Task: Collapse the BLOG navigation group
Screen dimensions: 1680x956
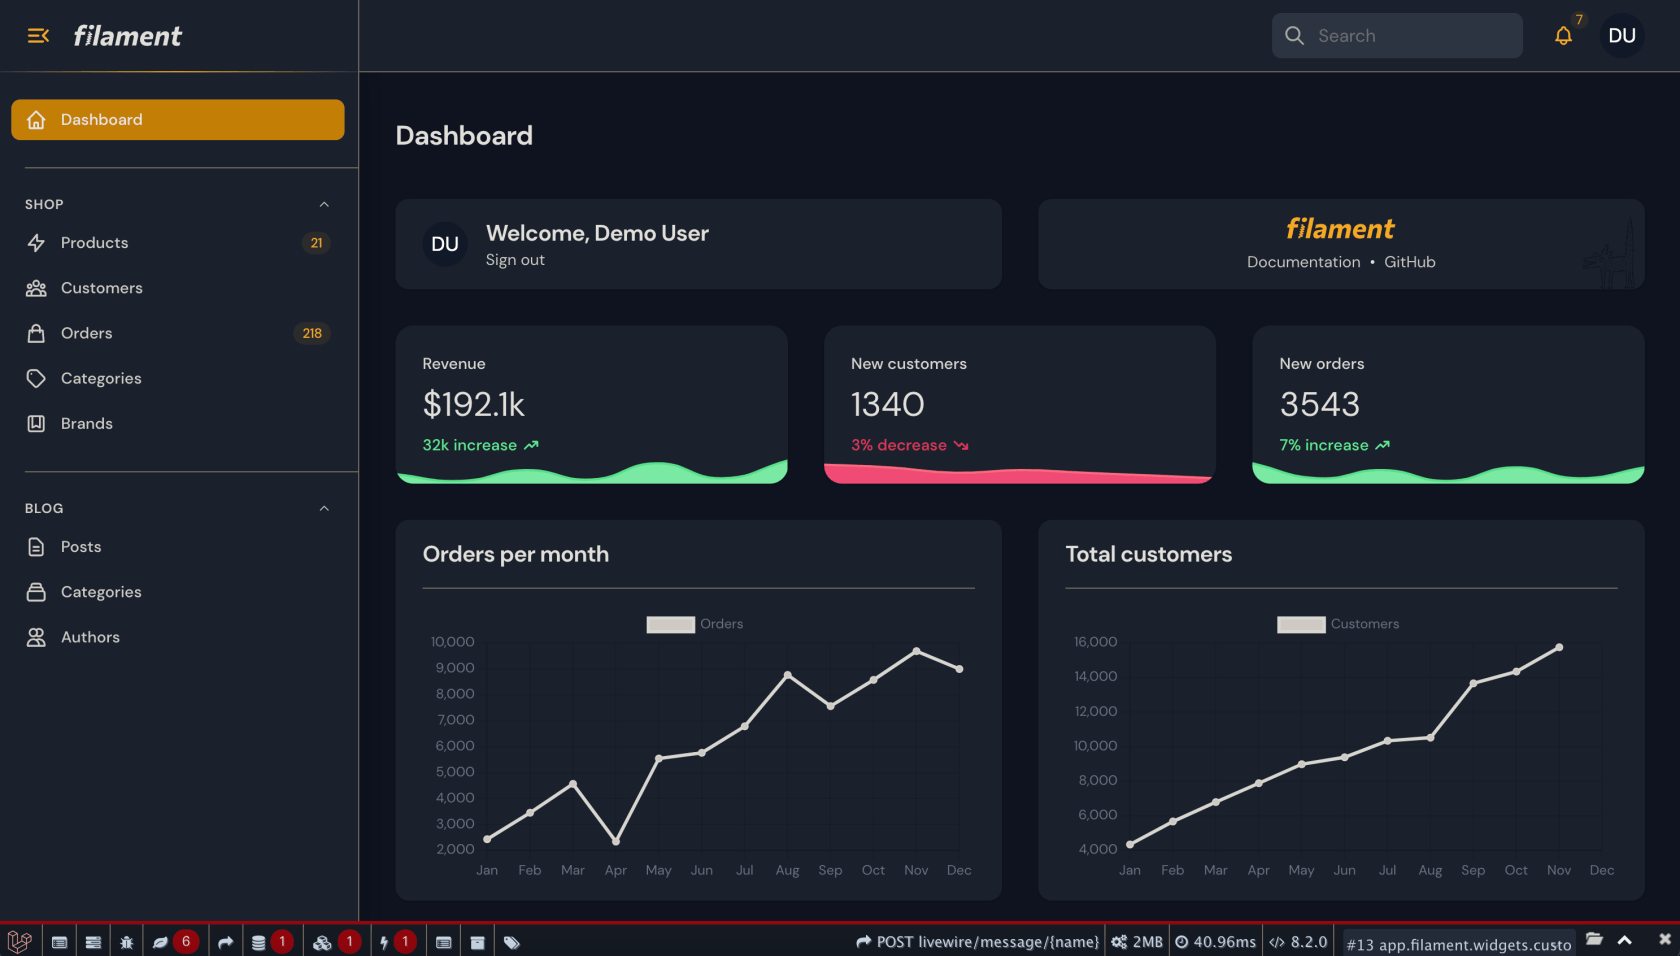Action: coord(324,508)
